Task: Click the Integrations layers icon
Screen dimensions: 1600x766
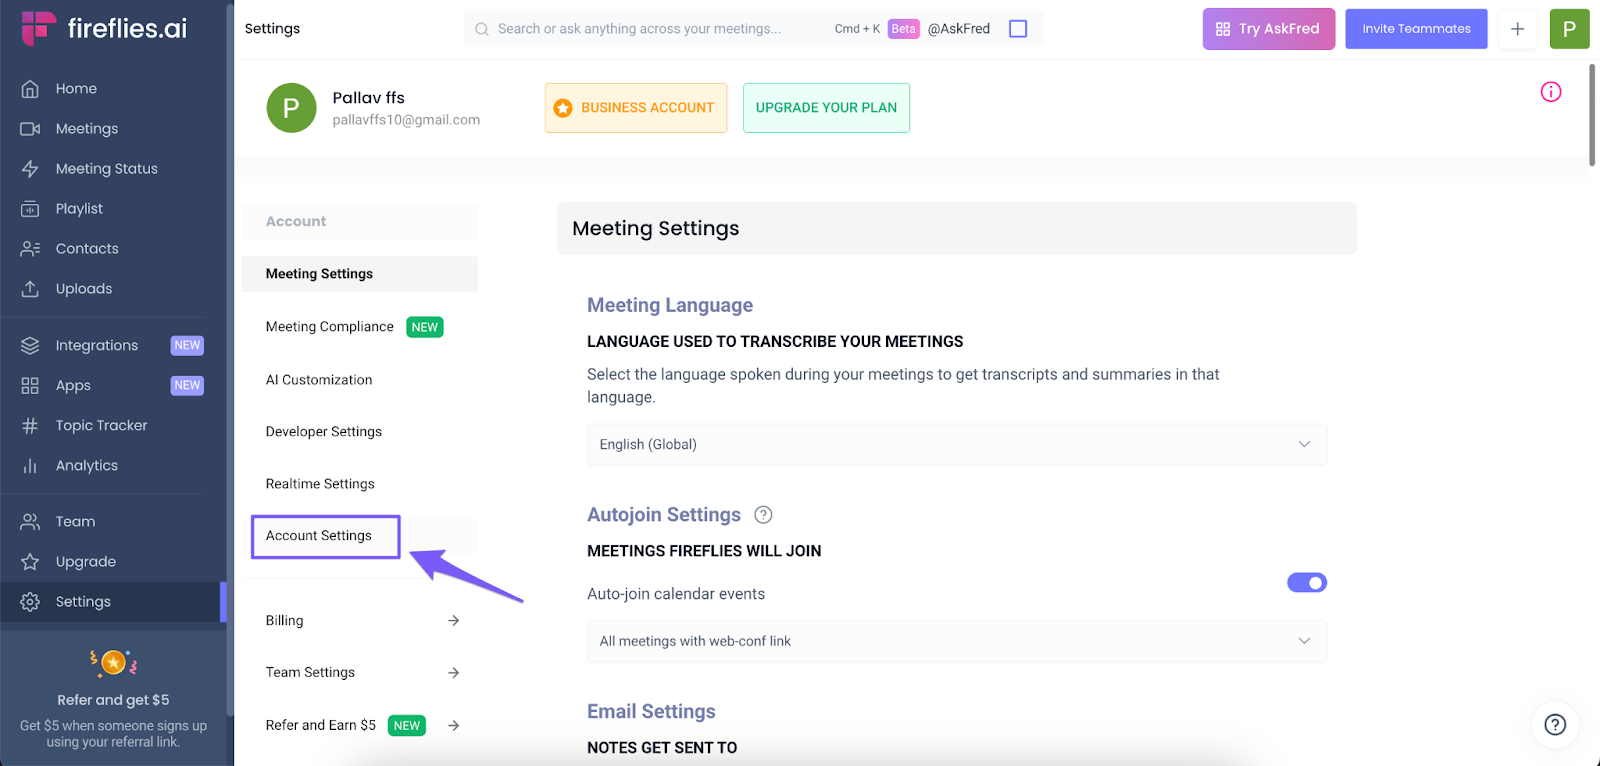Action: tap(30, 345)
